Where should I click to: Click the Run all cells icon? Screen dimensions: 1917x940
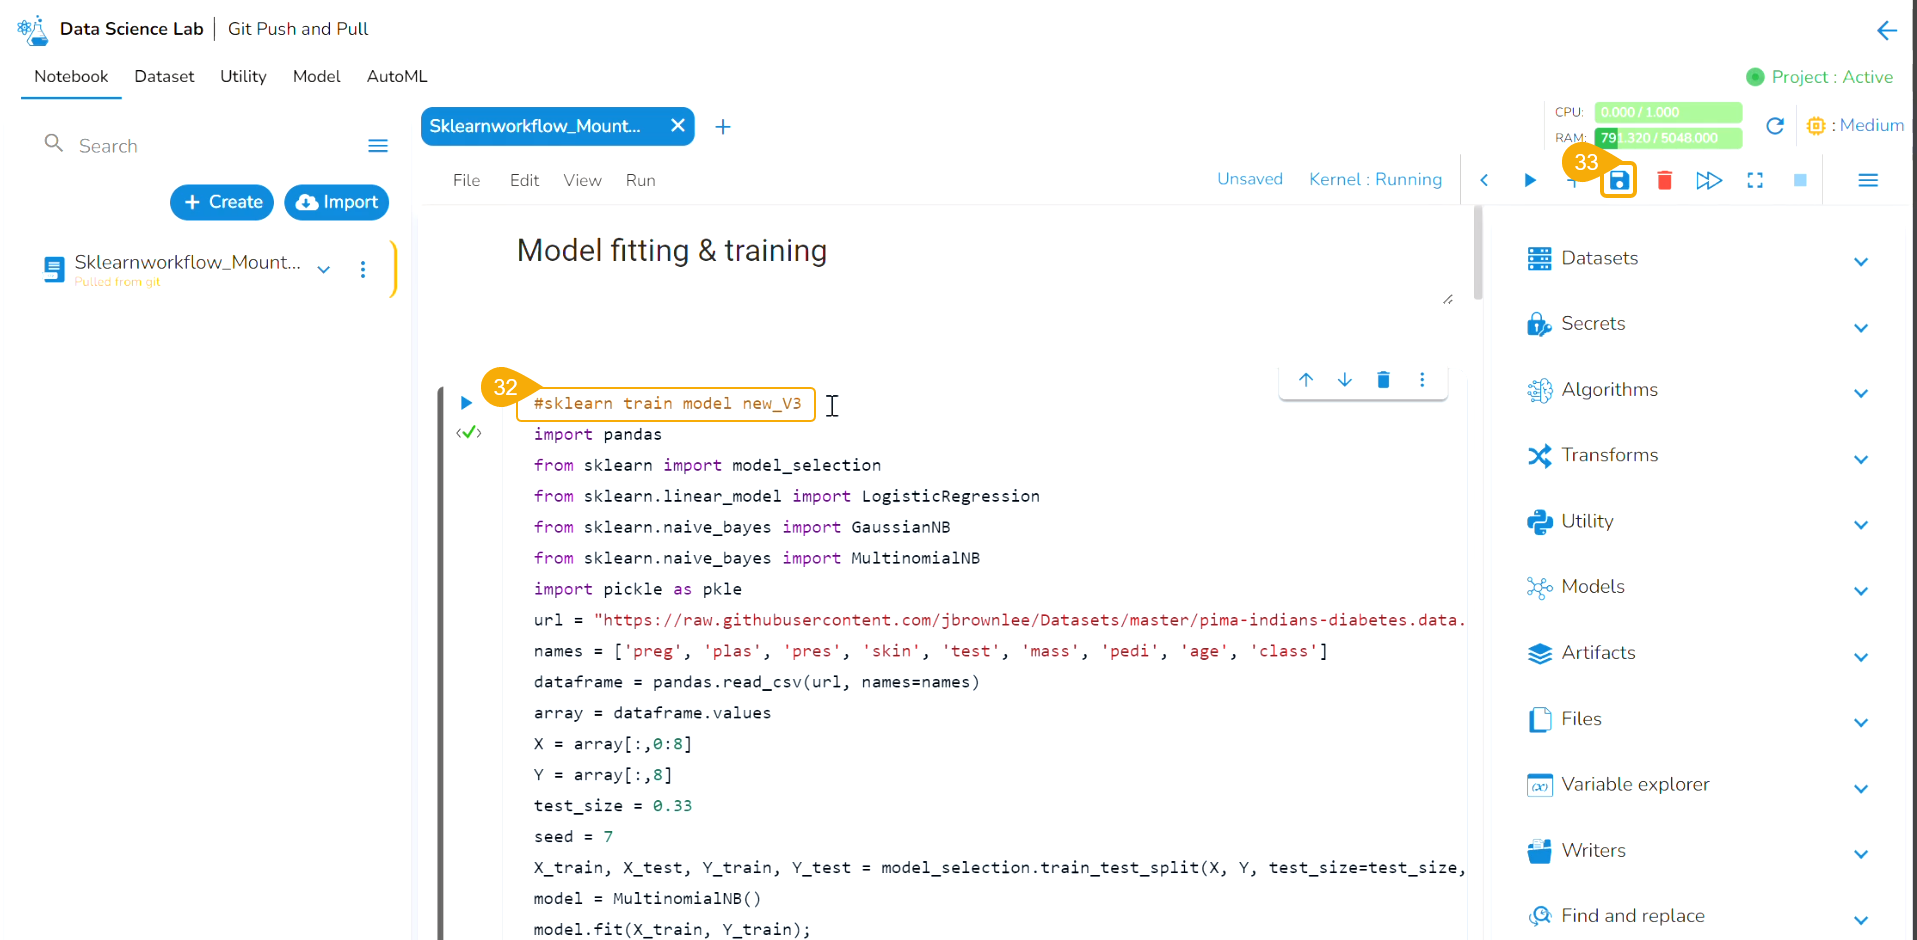click(1709, 181)
